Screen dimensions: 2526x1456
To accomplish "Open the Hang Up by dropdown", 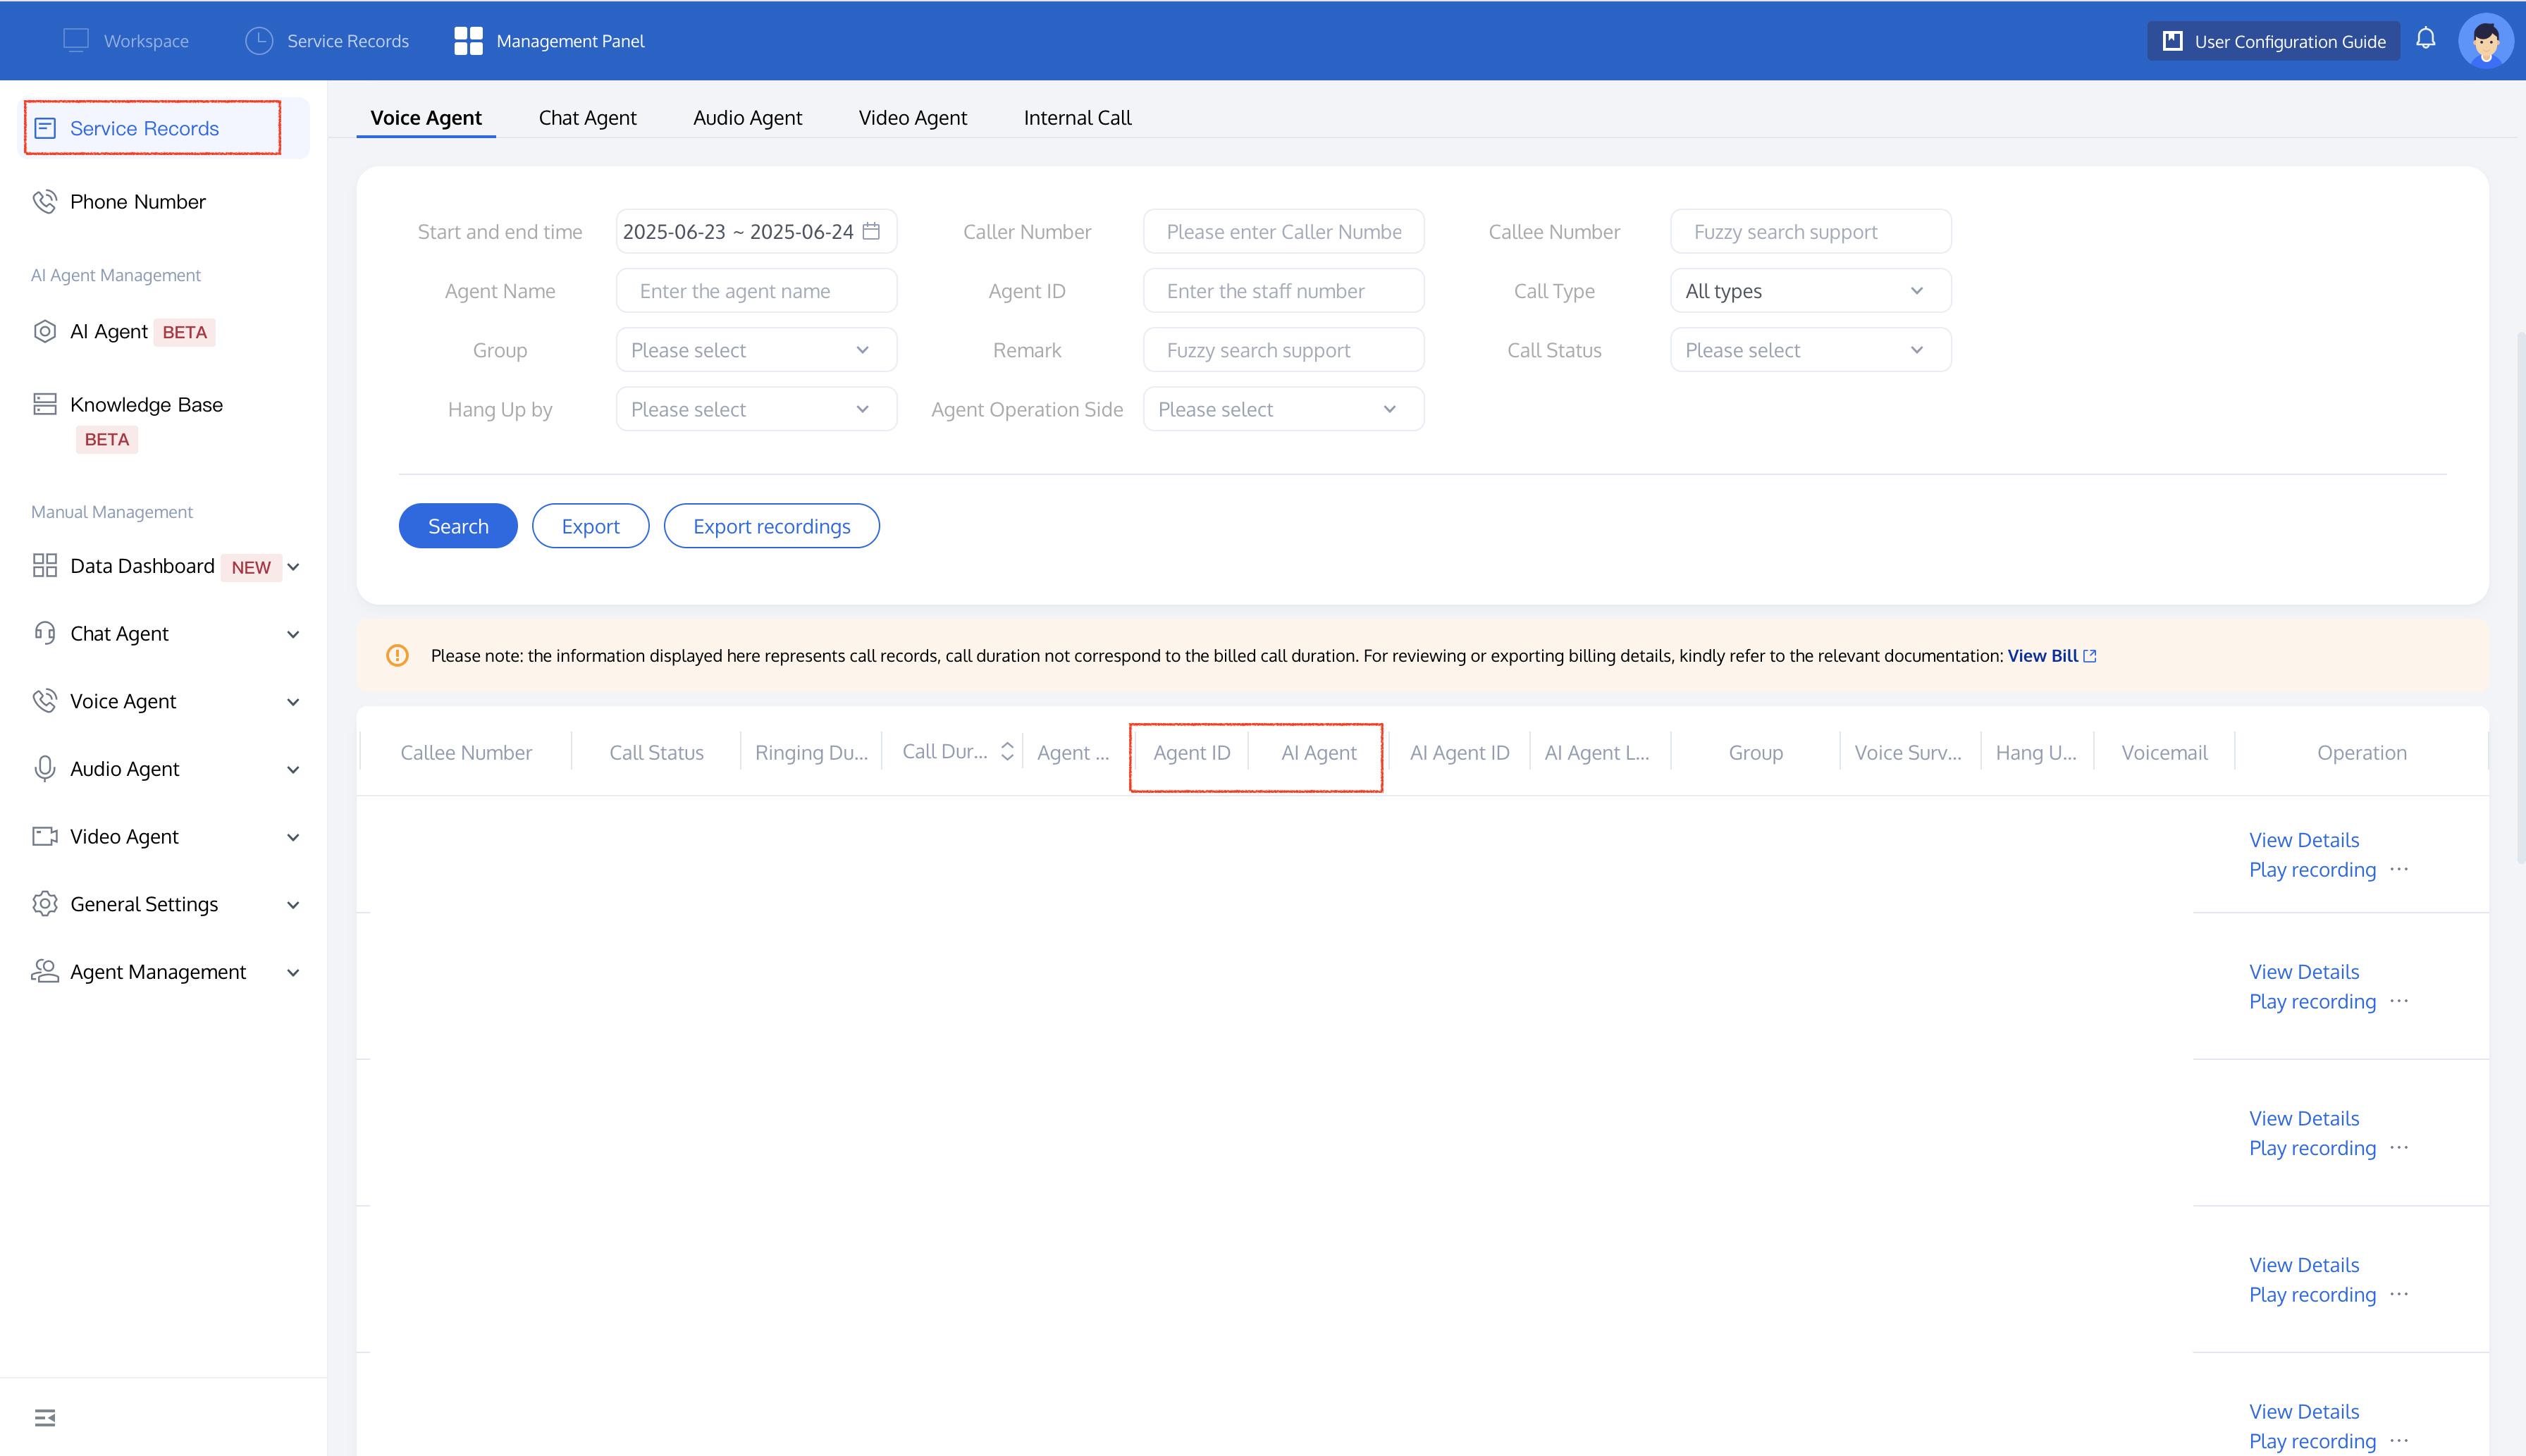I will [x=755, y=409].
